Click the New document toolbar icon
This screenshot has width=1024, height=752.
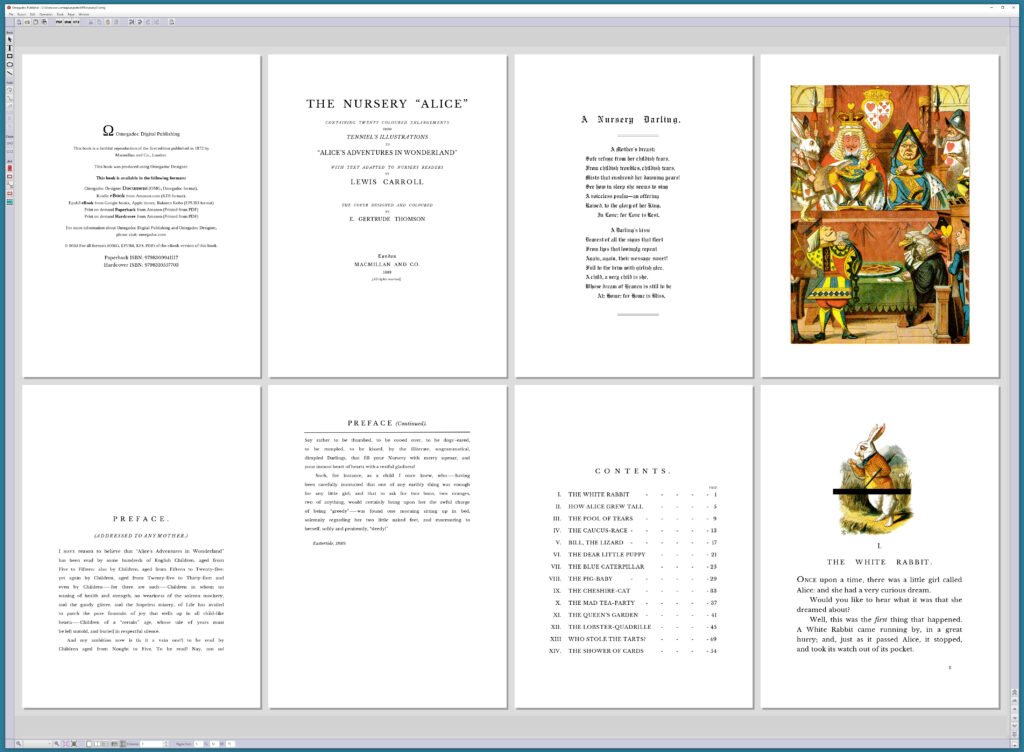tap(19, 22)
